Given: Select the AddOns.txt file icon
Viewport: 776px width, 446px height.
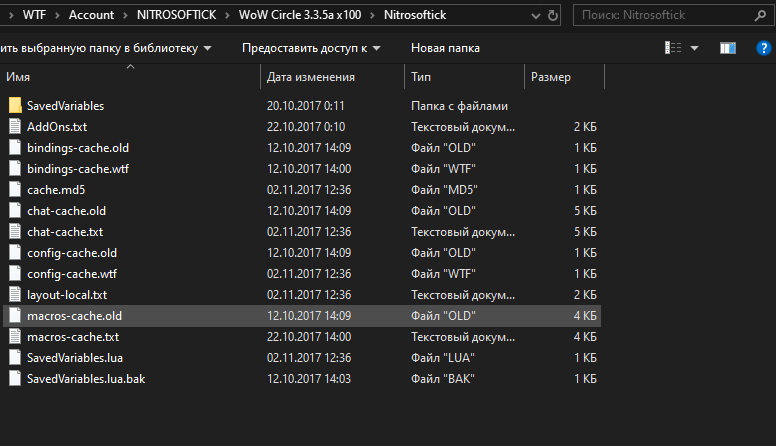Looking at the screenshot, I should click(x=15, y=127).
